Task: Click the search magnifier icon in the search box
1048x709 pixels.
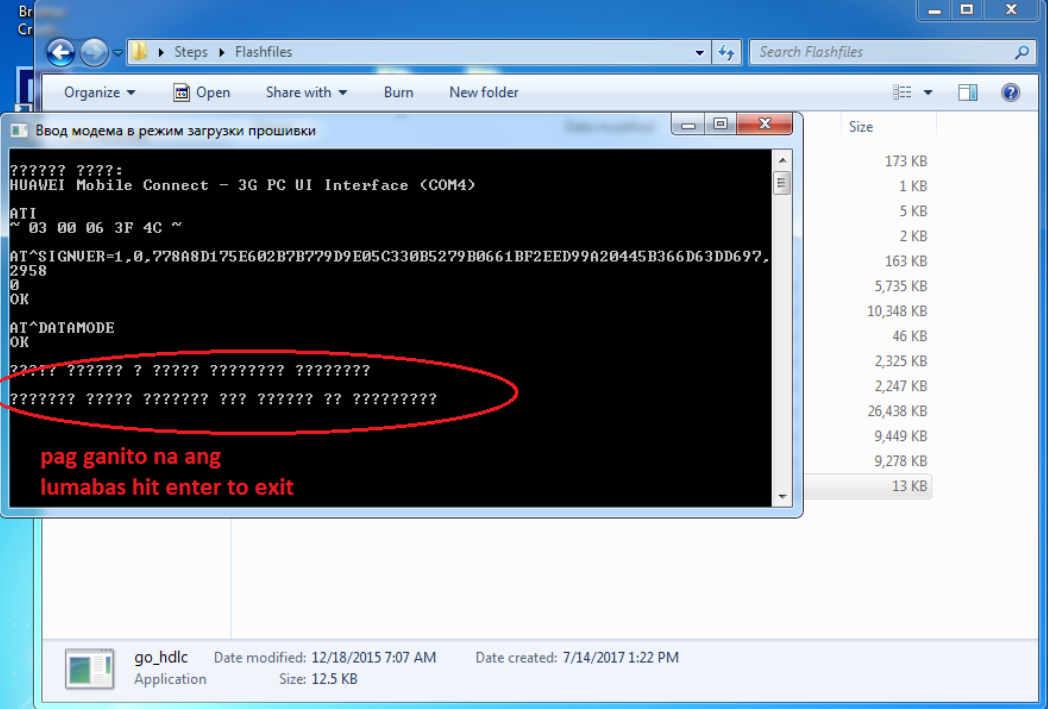Action: point(1020,51)
